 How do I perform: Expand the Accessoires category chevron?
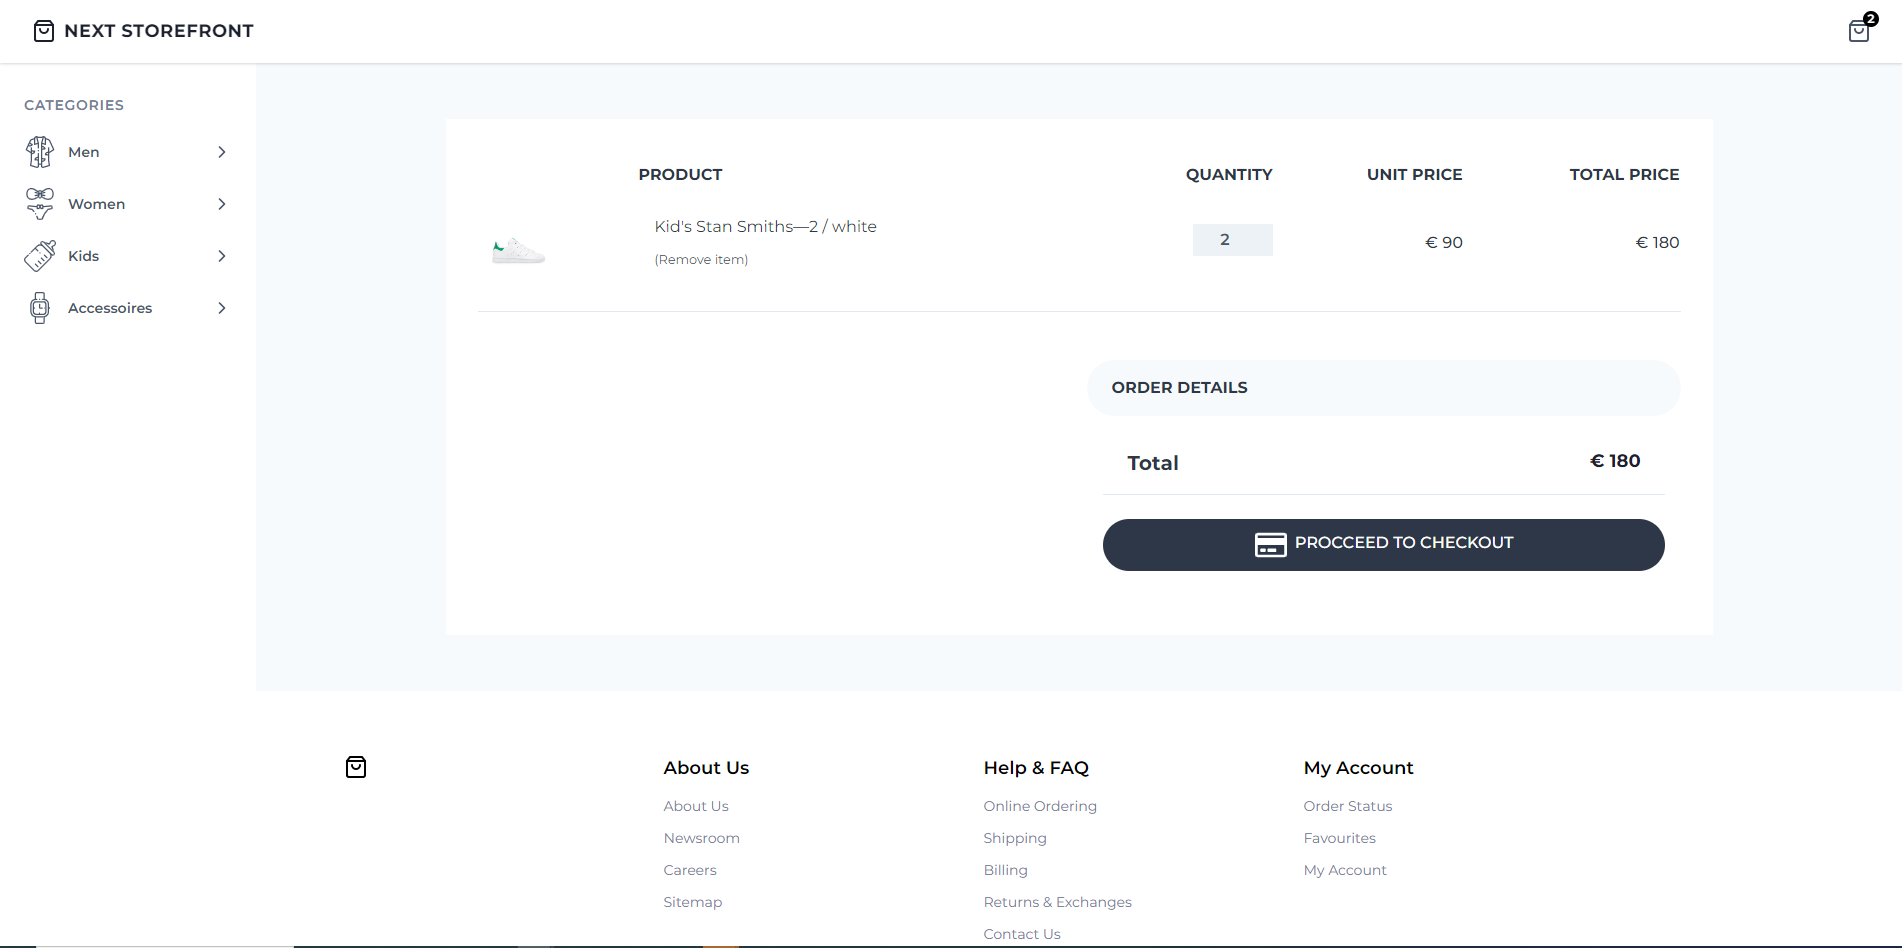coord(222,308)
